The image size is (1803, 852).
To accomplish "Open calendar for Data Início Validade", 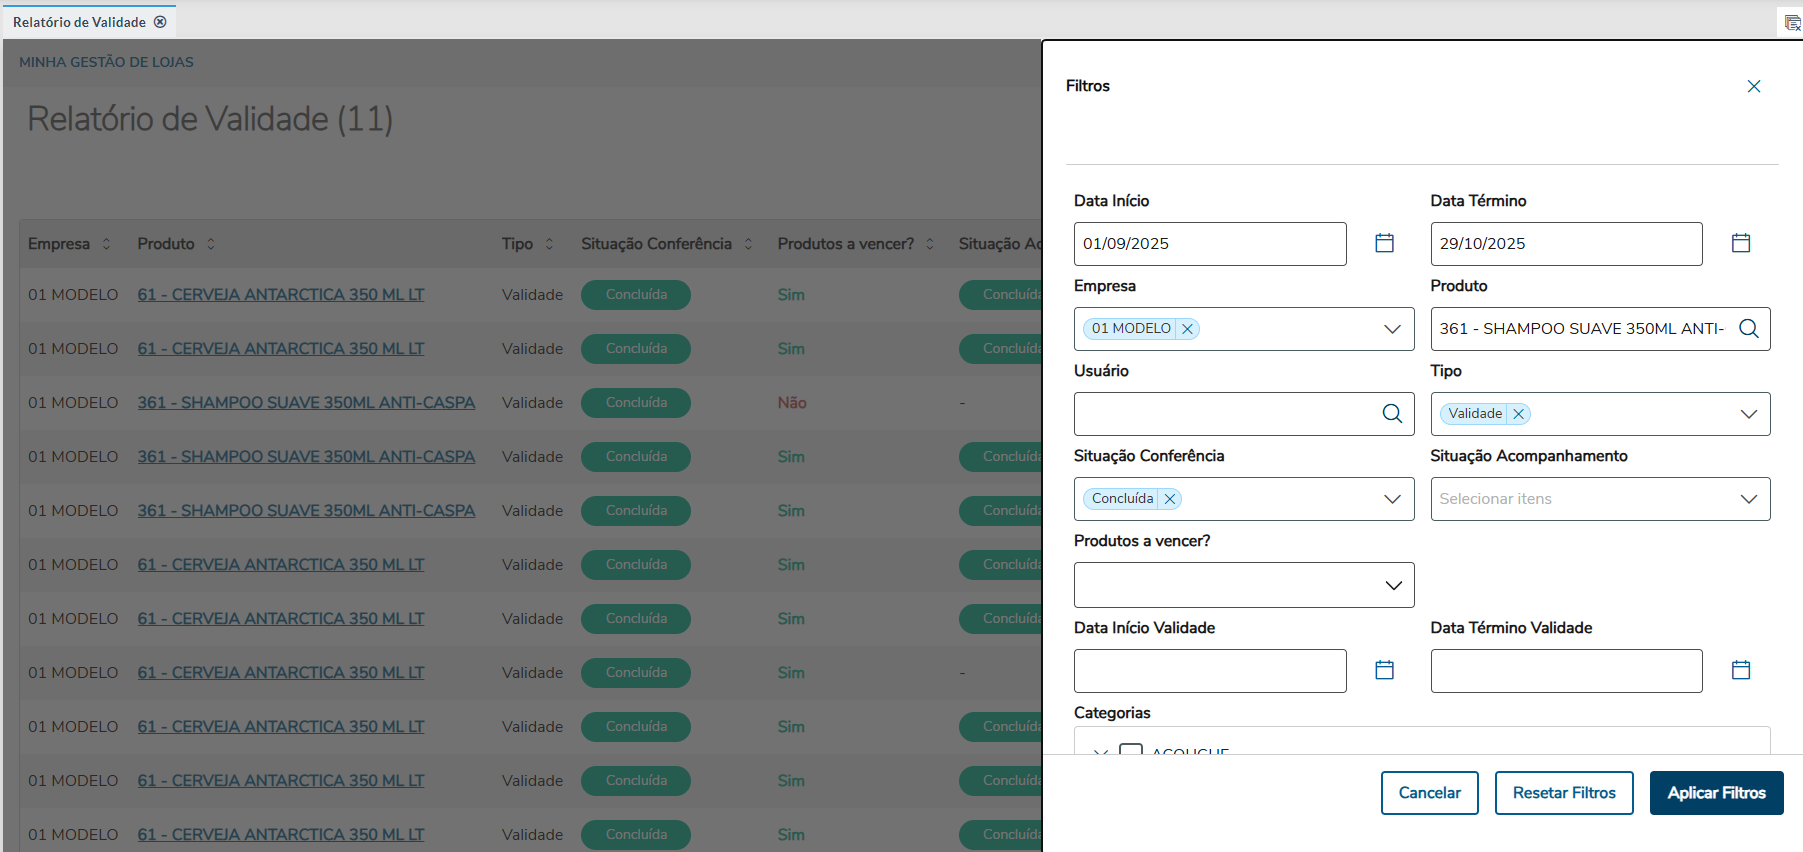I will 1384,670.
